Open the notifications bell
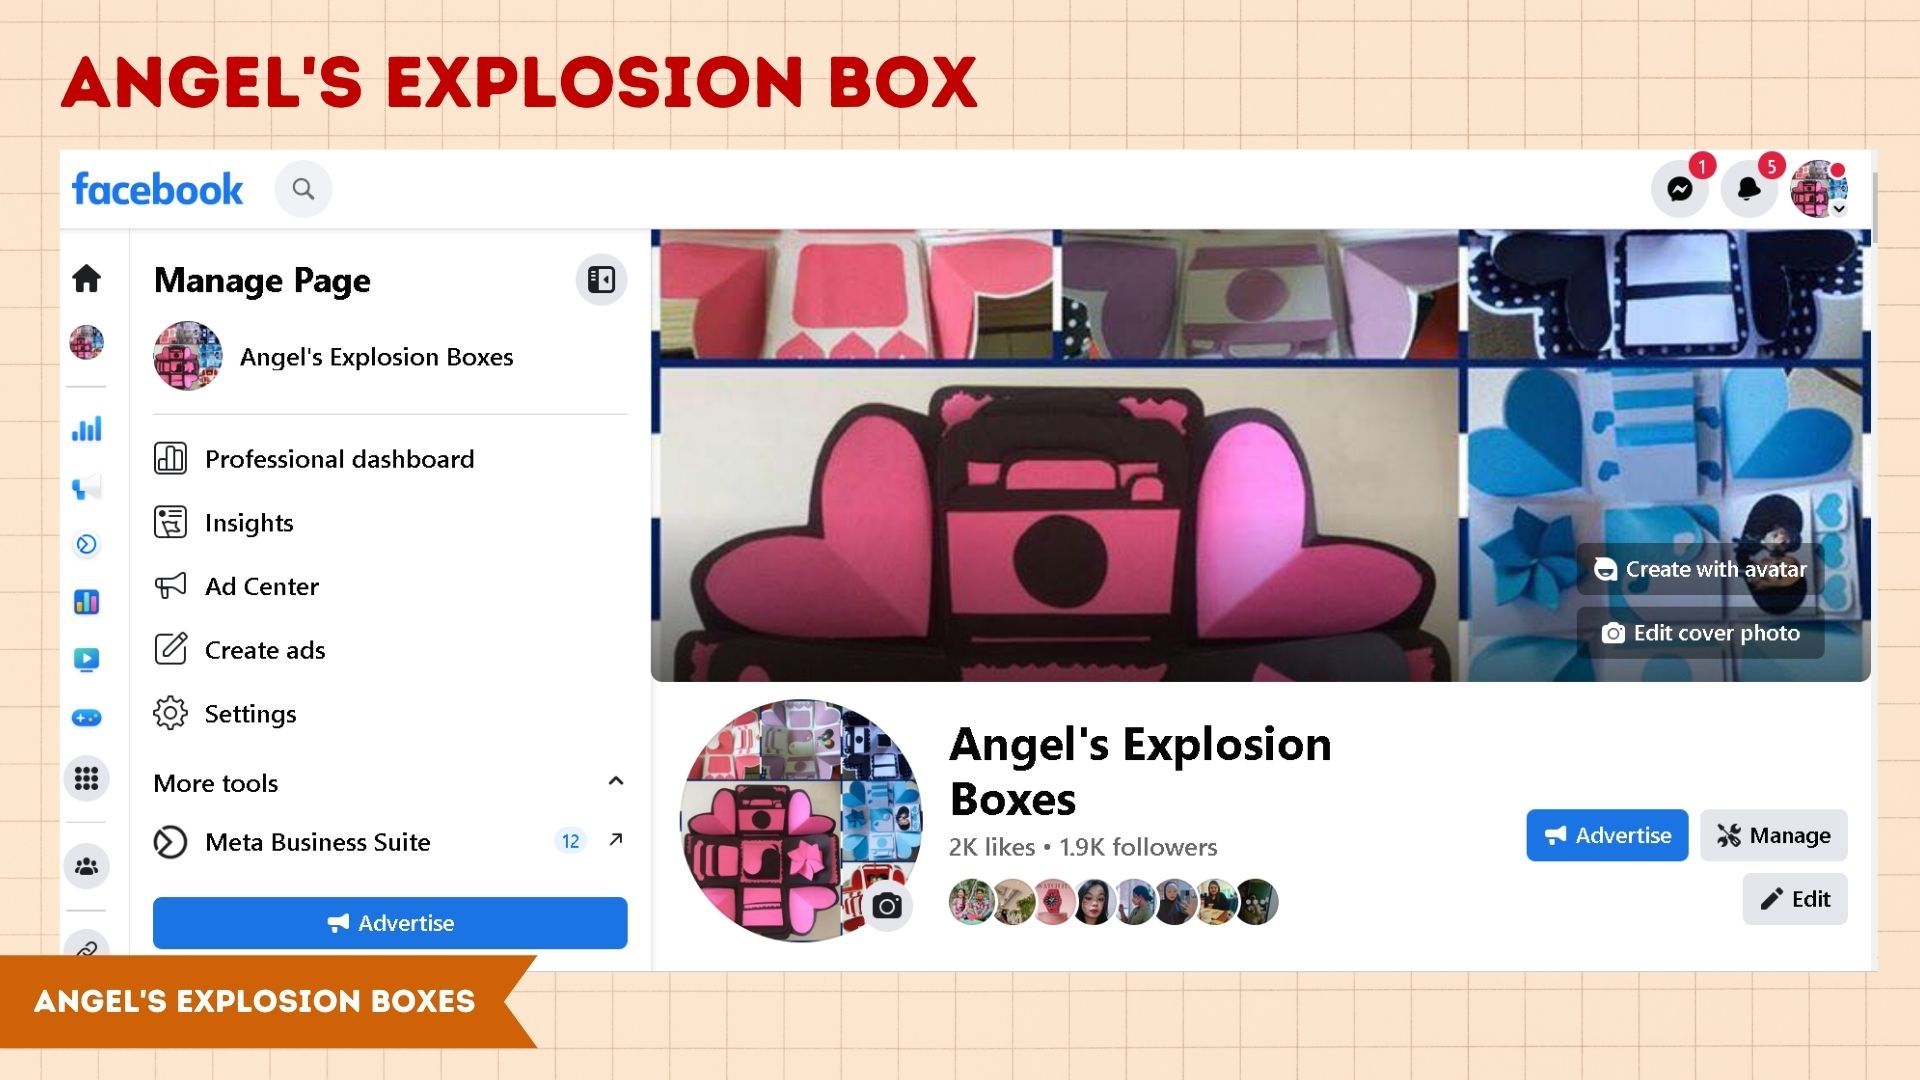Image resolution: width=1920 pixels, height=1080 pixels. pos(1749,189)
